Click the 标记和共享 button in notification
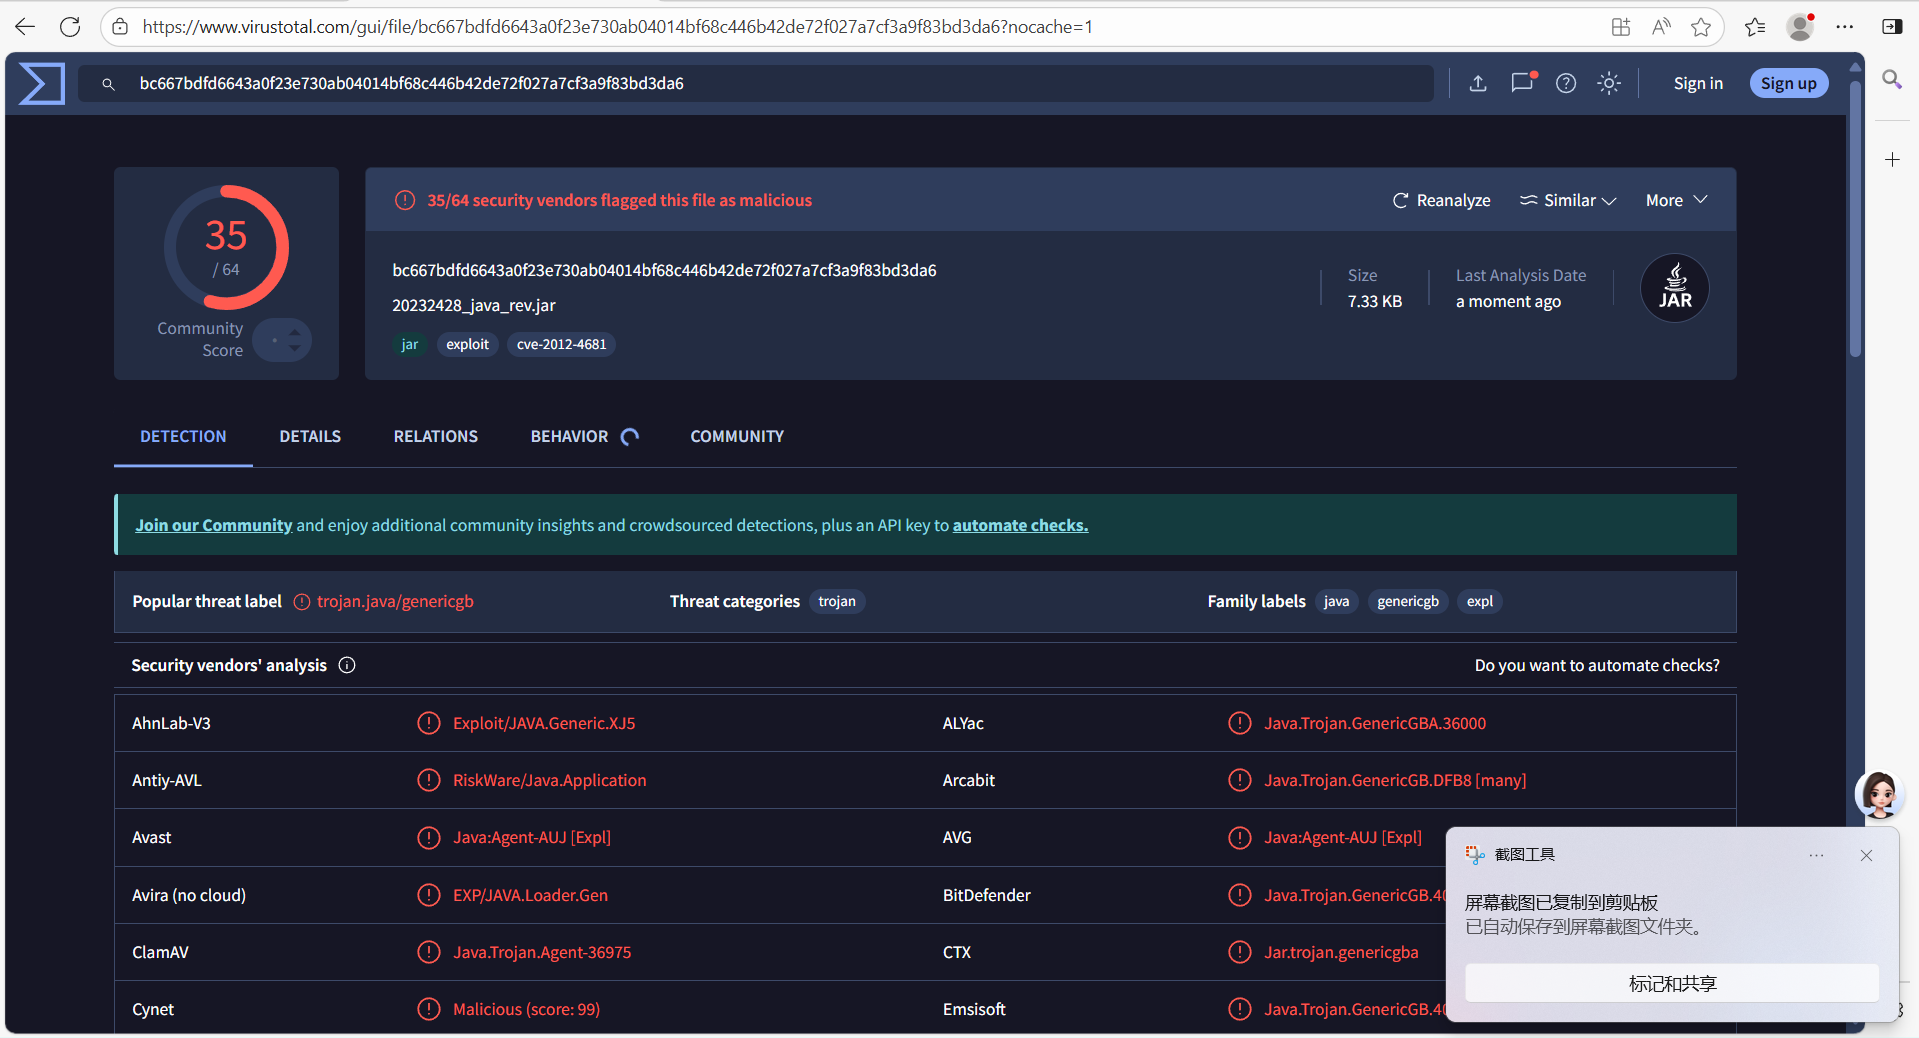Screen dimensions: 1919x1038 (1672, 983)
